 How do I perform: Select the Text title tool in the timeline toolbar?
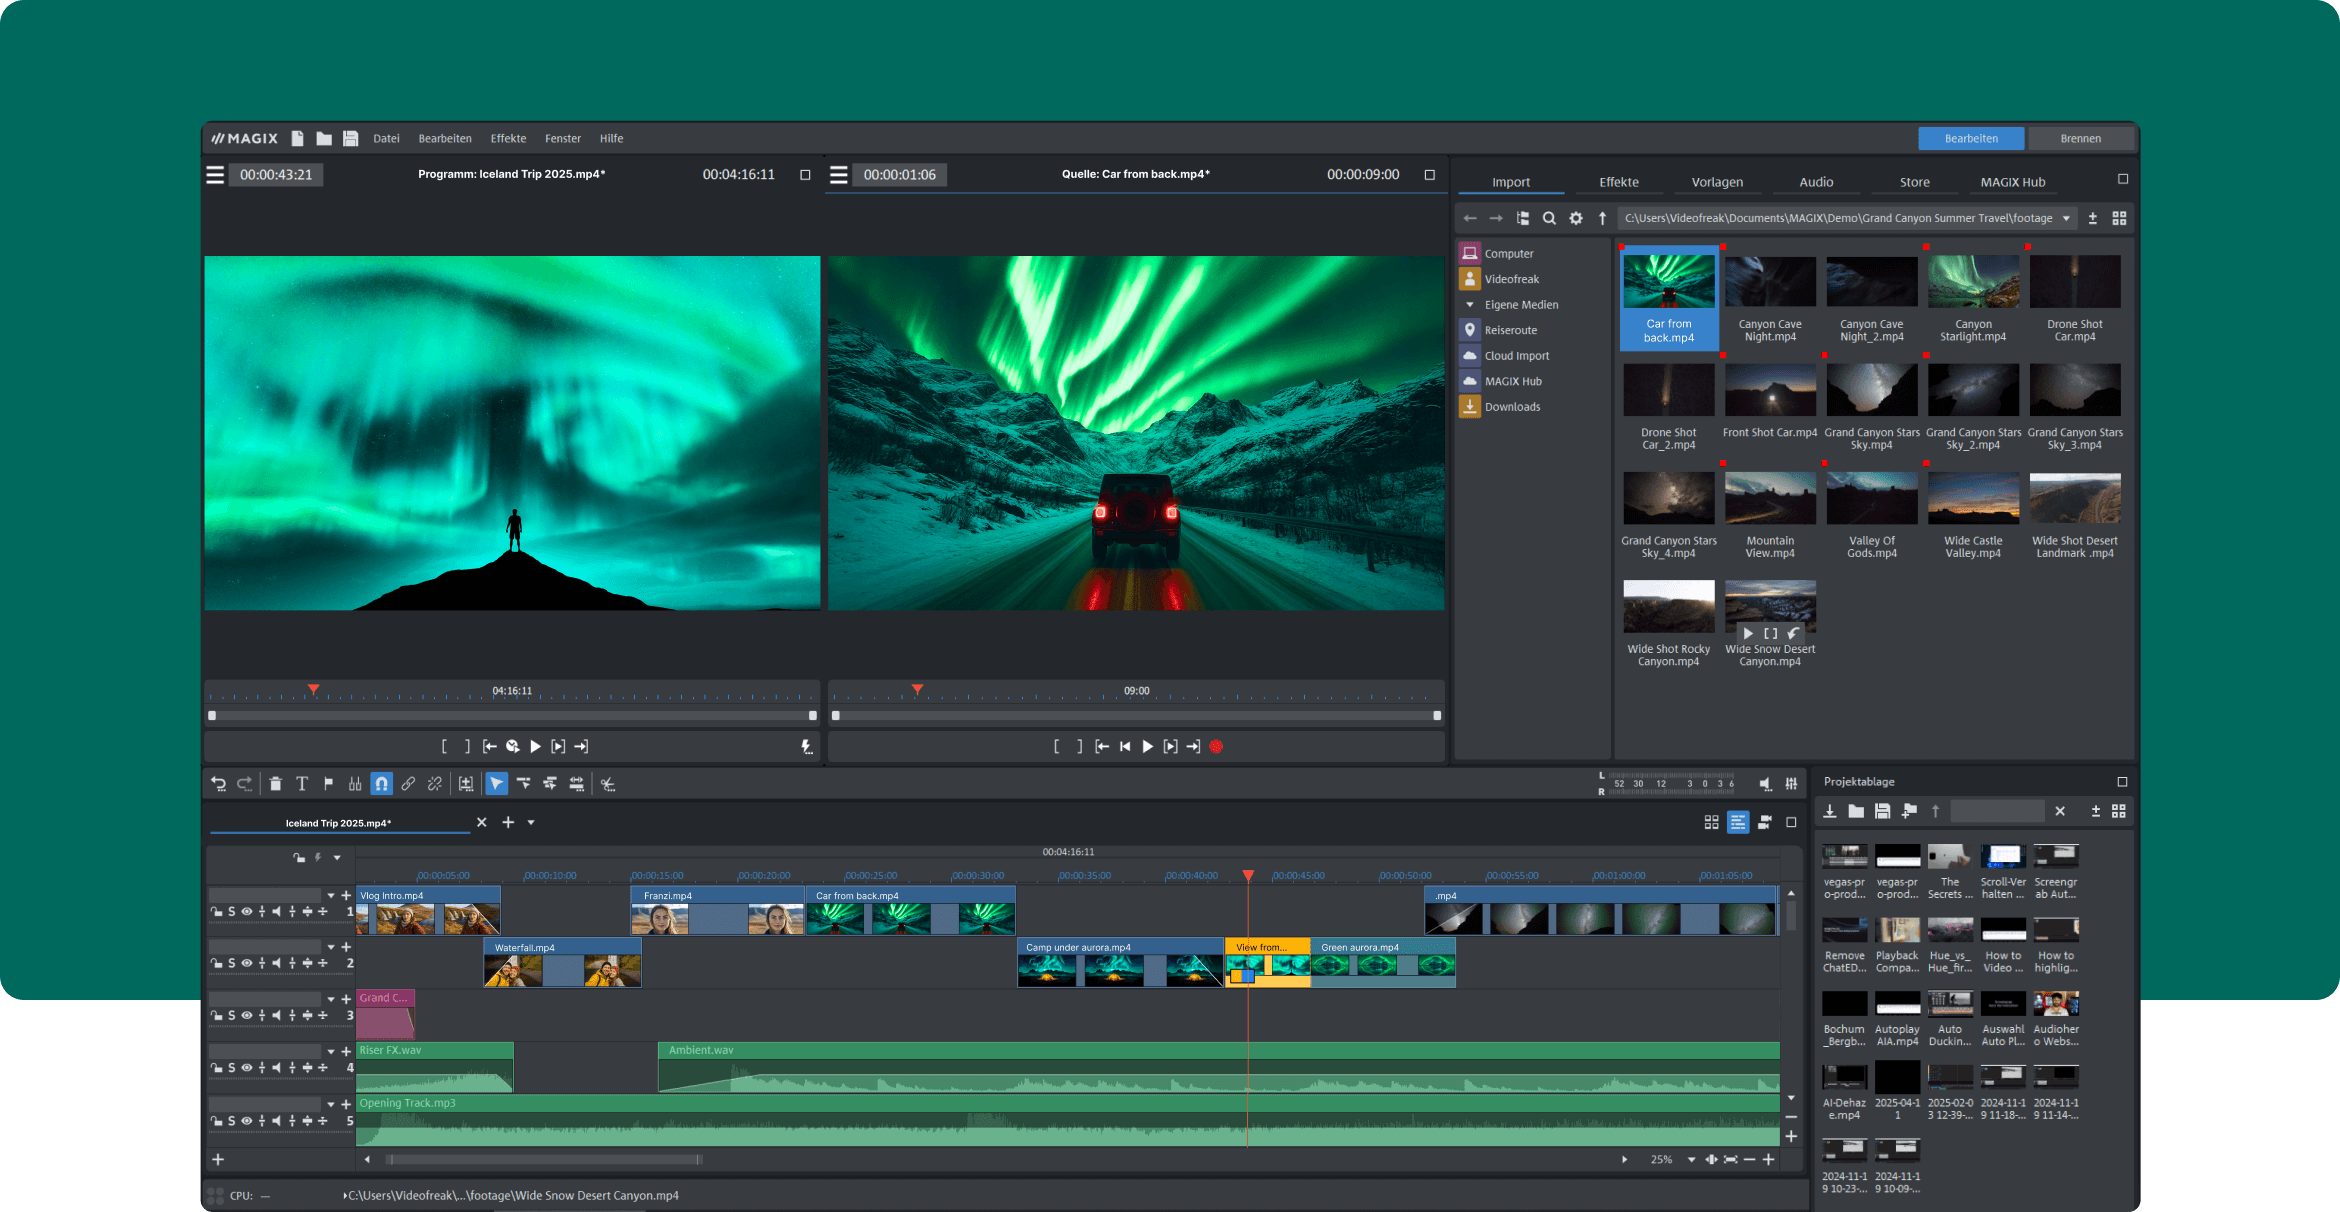coord(303,783)
